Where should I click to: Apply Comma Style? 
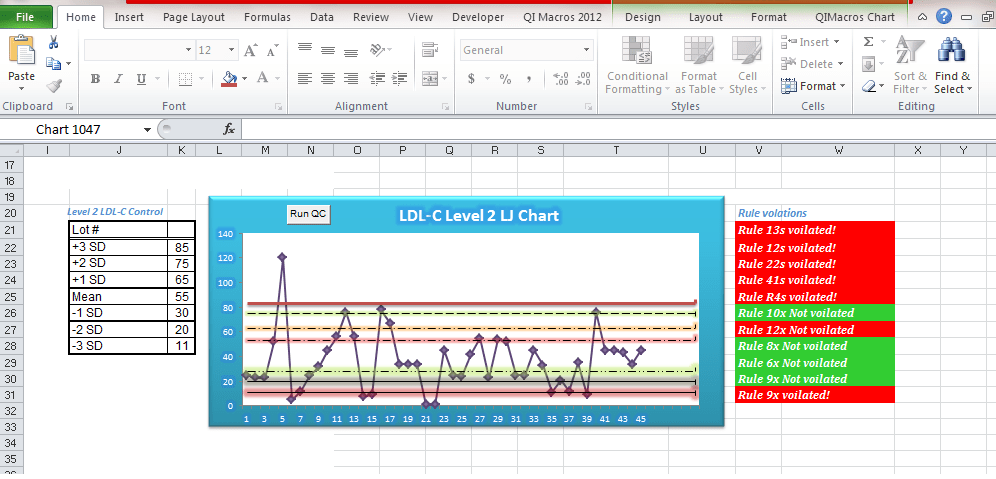pos(528,79)
